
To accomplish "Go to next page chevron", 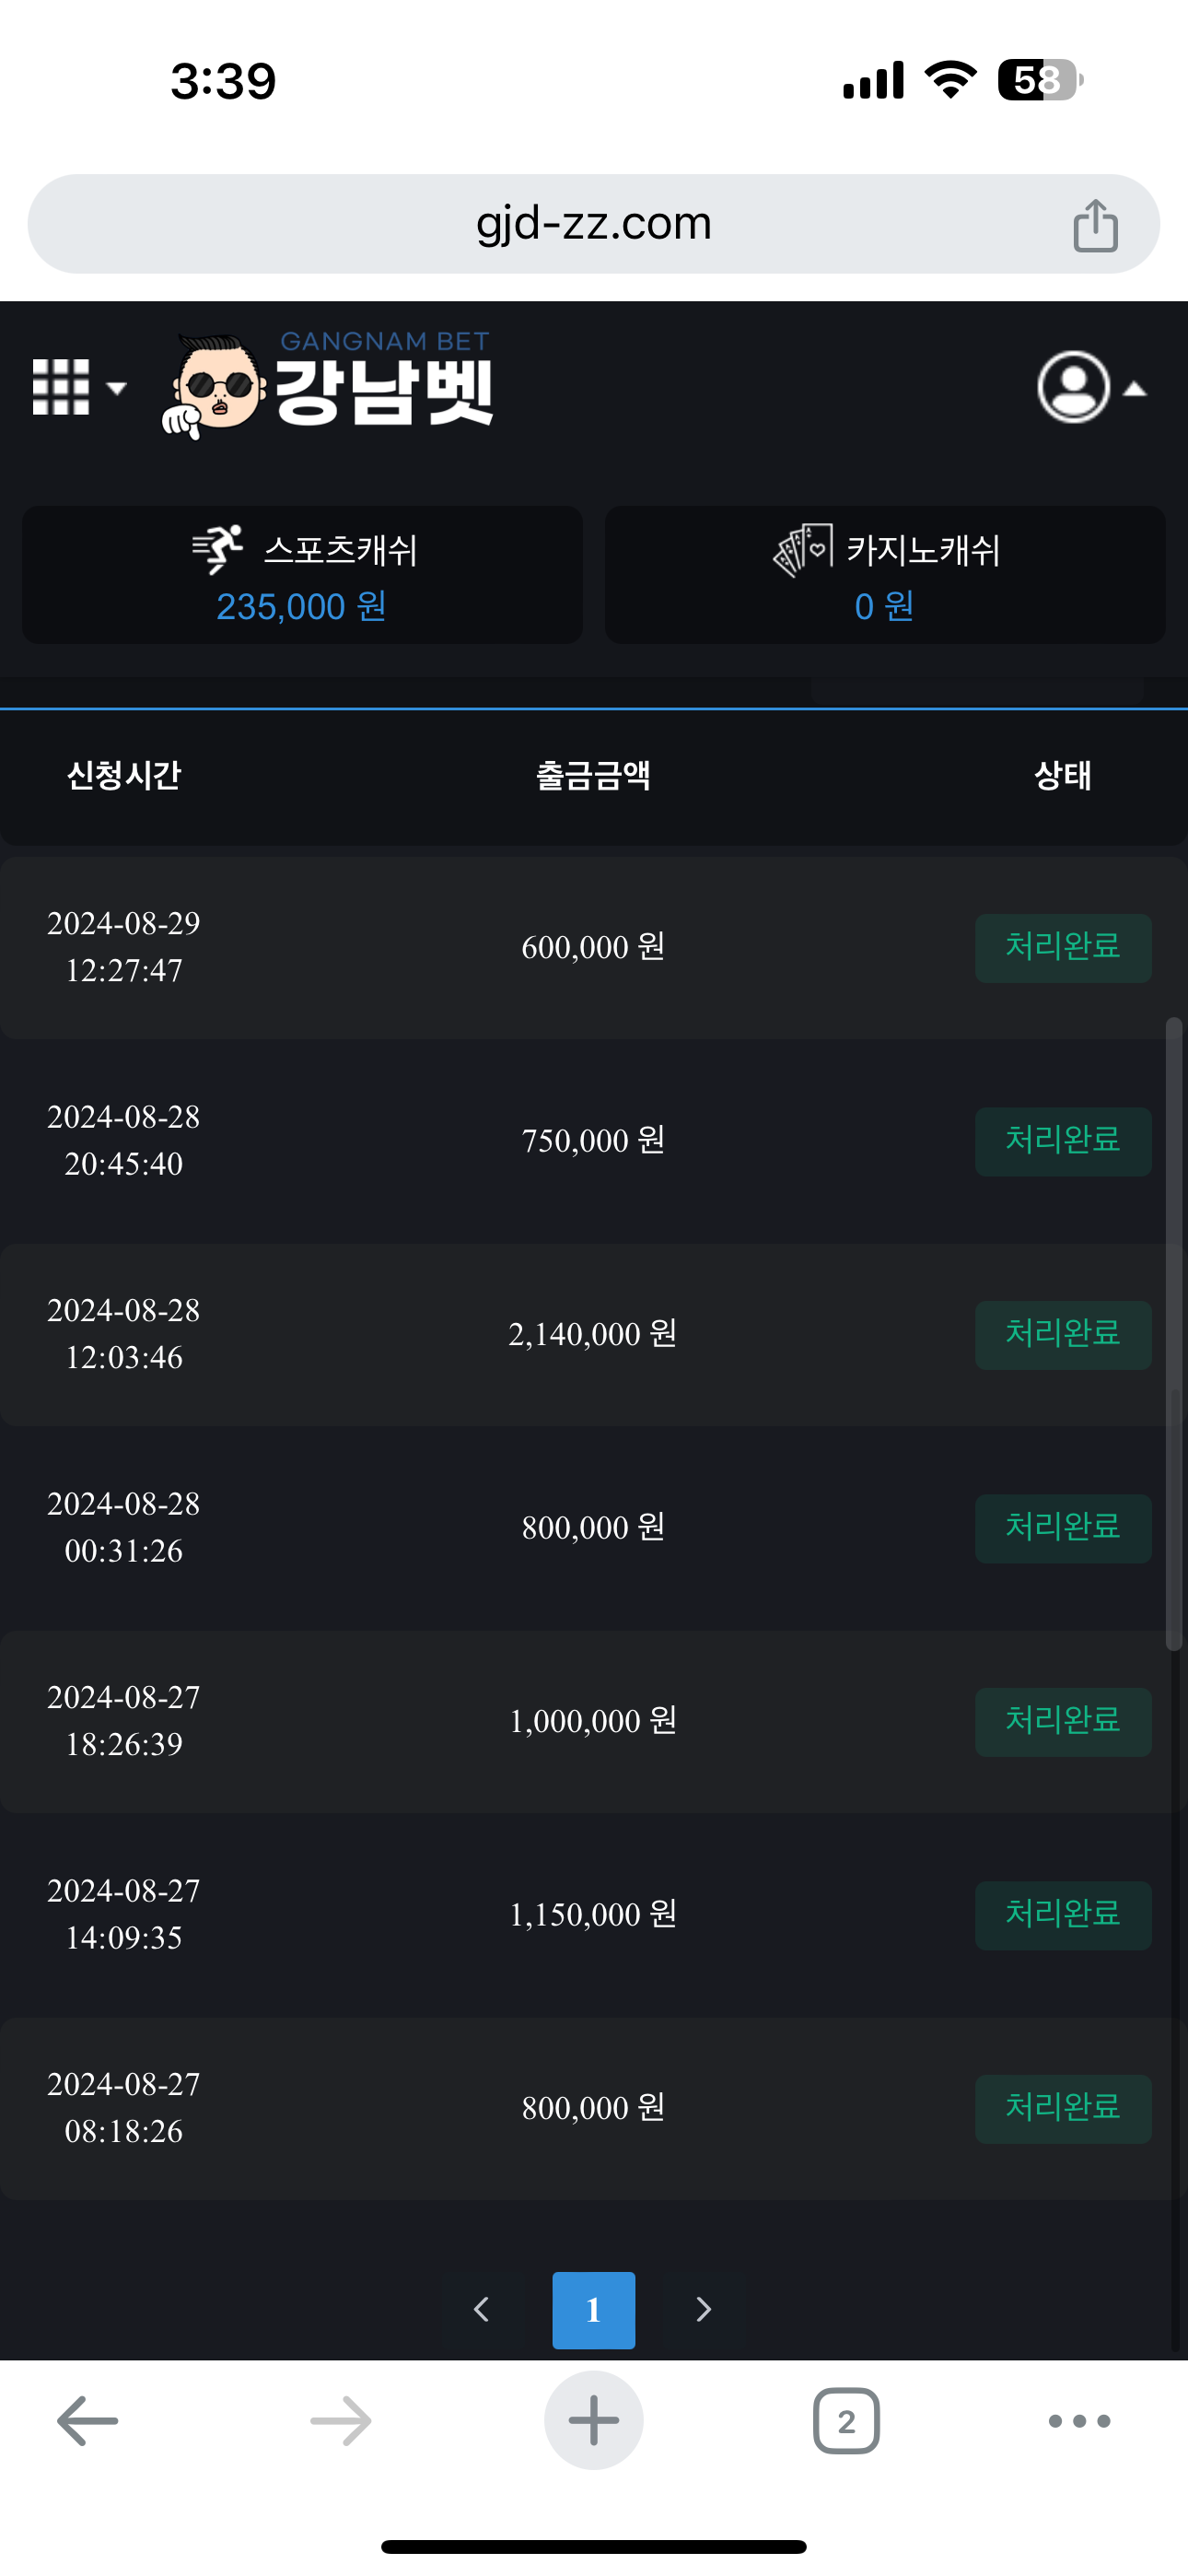I will [x=704, y=2309].
